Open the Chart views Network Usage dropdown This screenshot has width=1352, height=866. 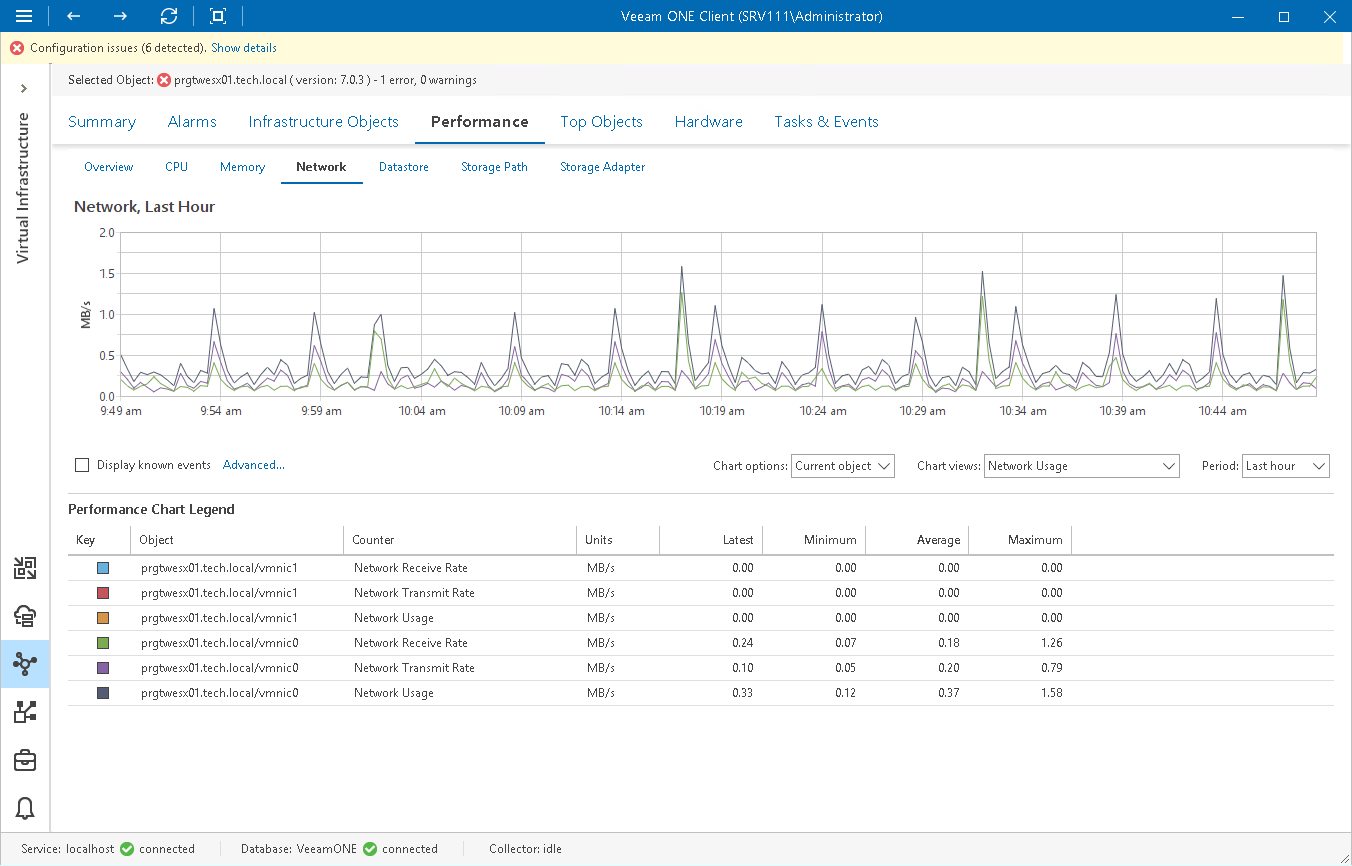(x=1082, y=466)
